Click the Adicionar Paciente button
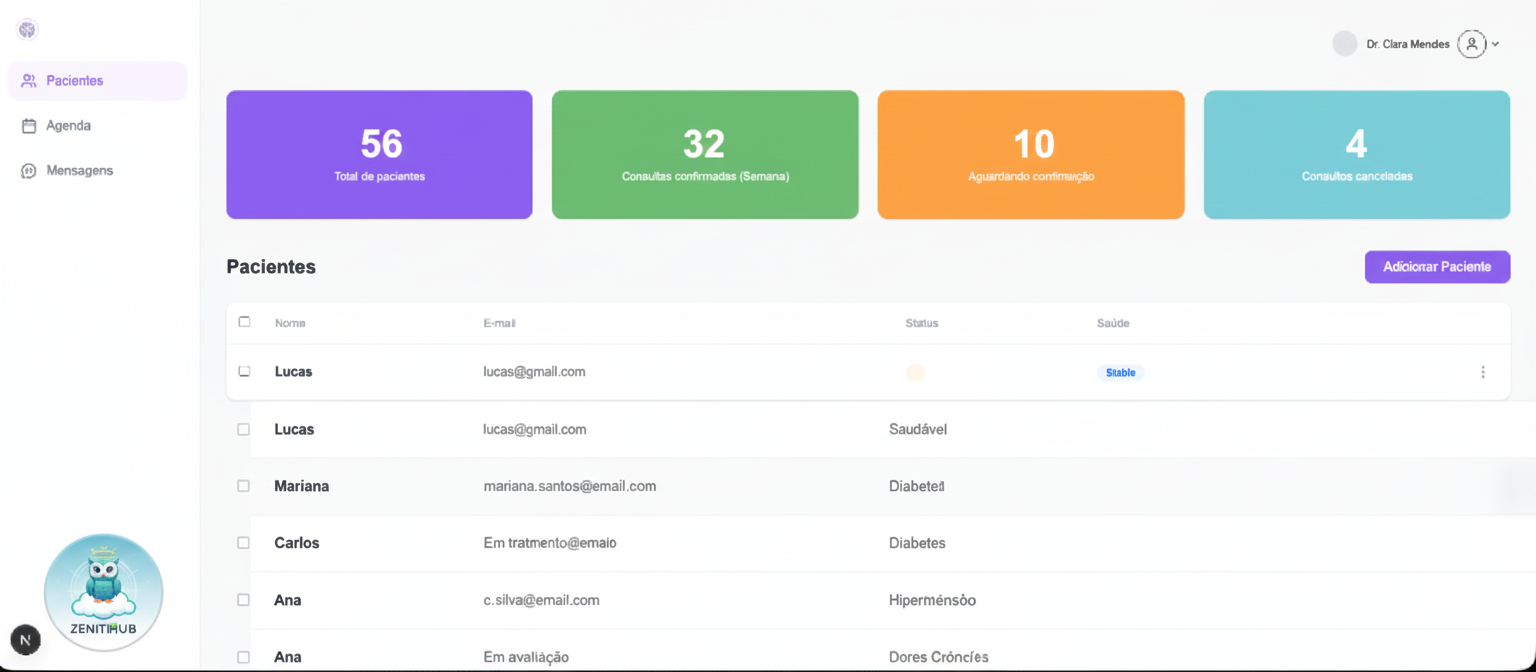 (x=1437, y=266)
